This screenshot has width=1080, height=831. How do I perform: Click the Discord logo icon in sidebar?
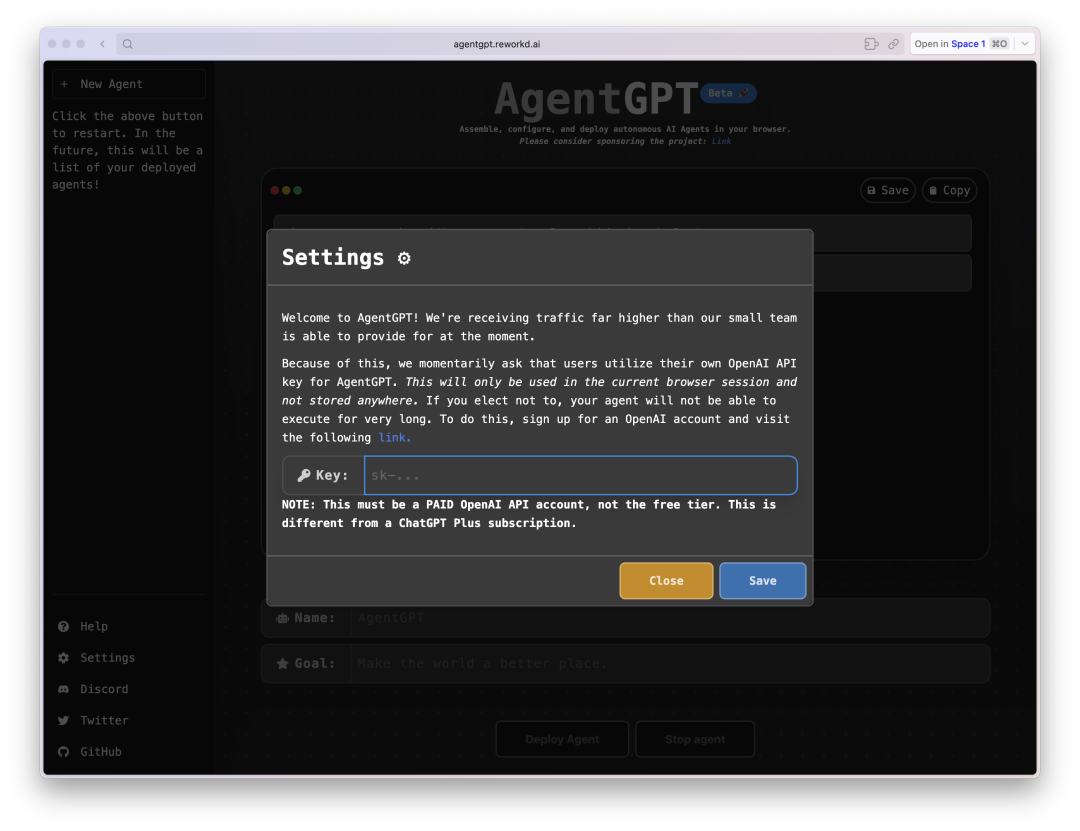[64, 690]
